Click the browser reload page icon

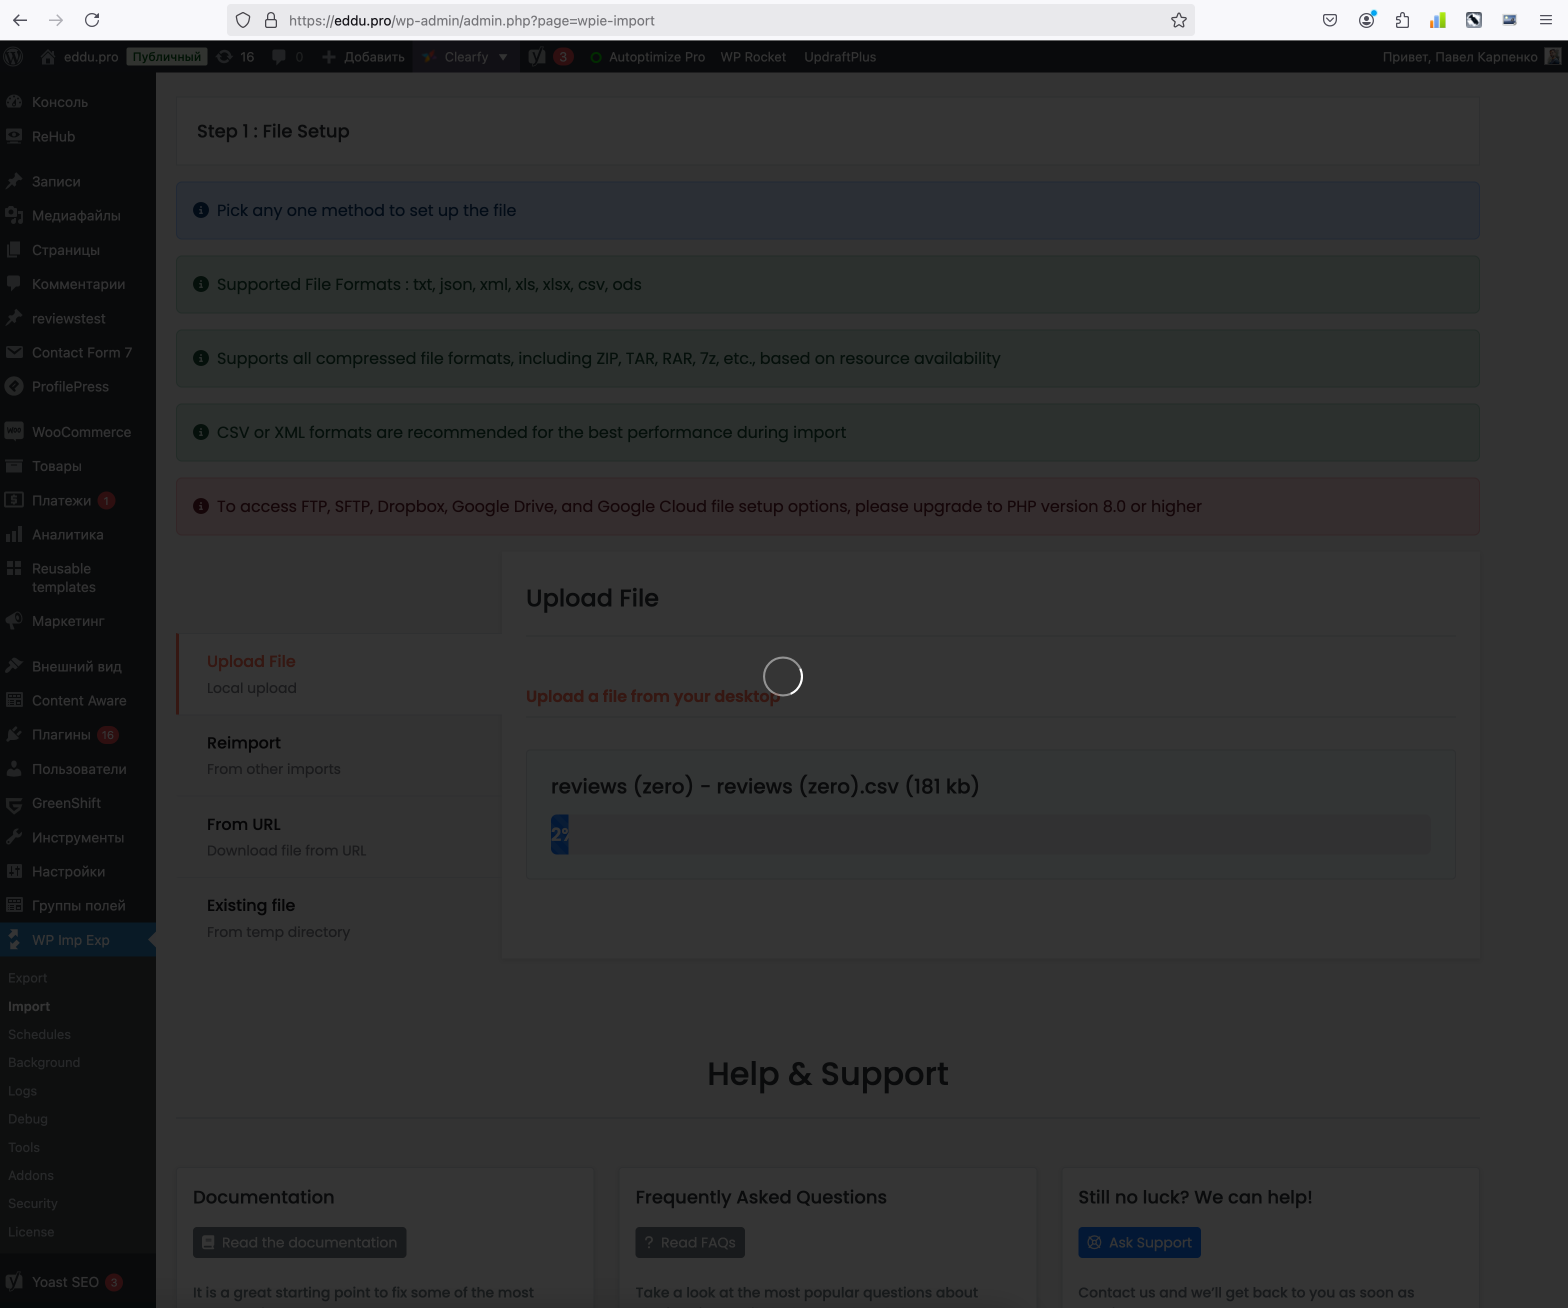(92, 20)
